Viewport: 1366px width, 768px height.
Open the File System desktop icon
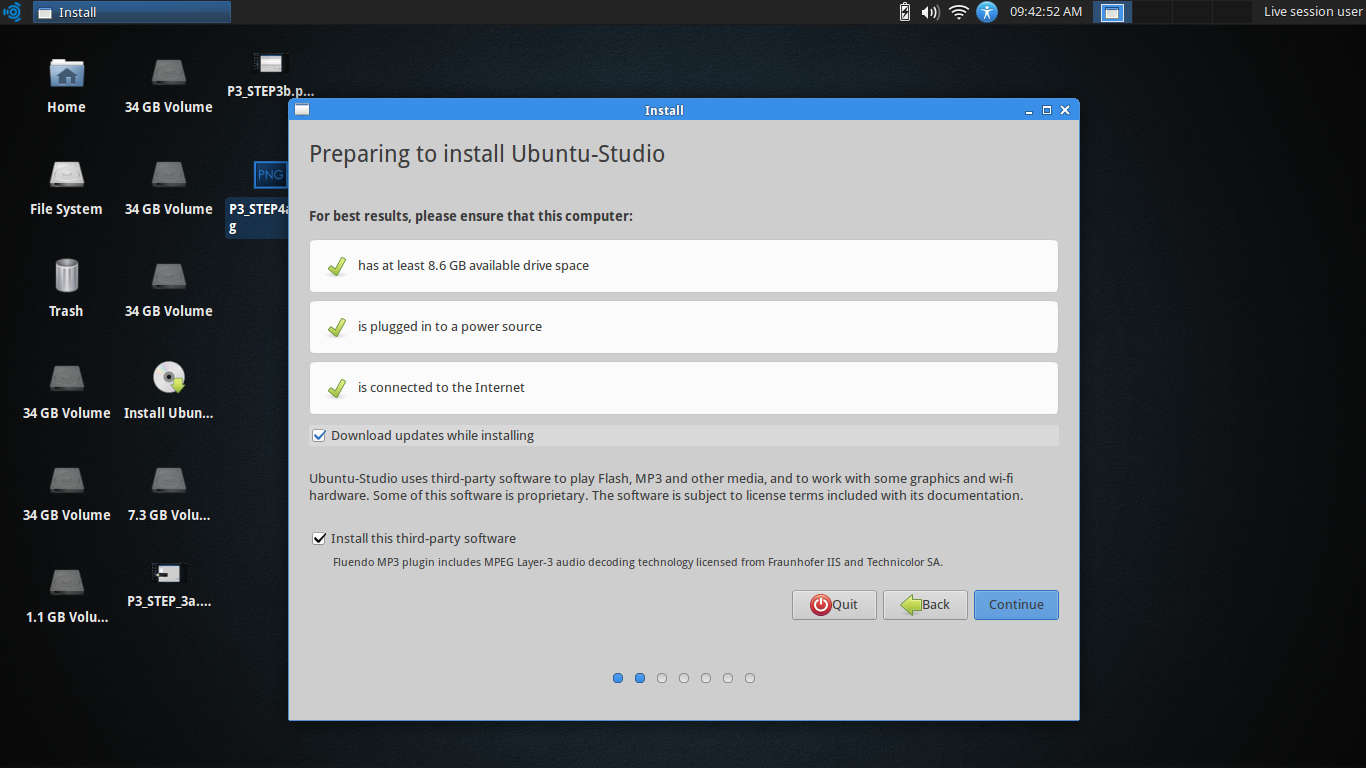coord(66,176)
